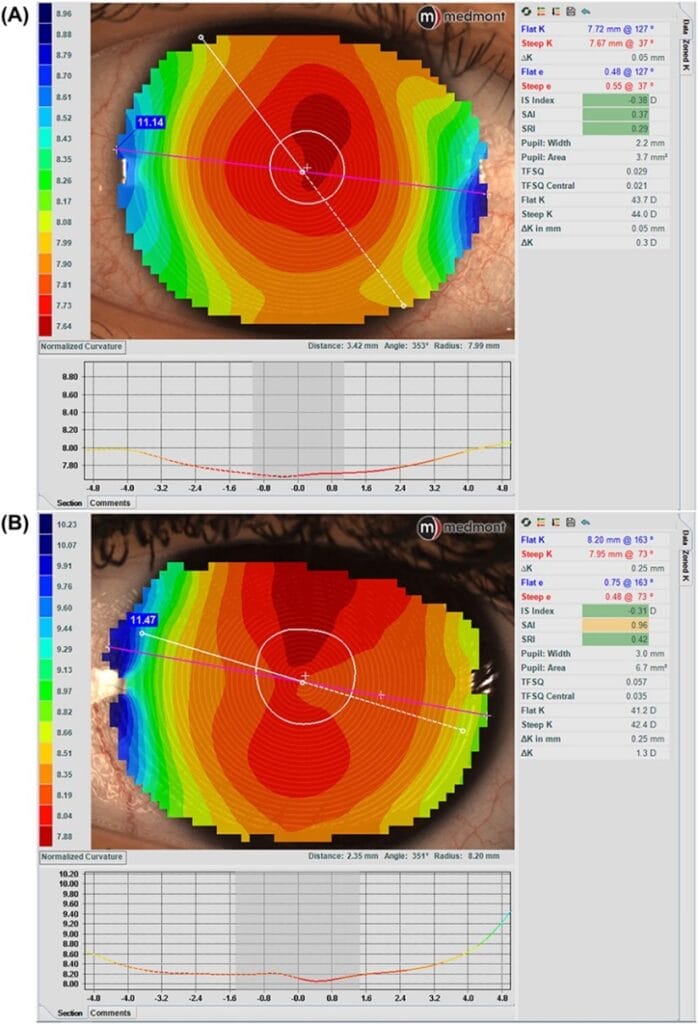Click the Steep K 42.4 D row

[594, 725]
